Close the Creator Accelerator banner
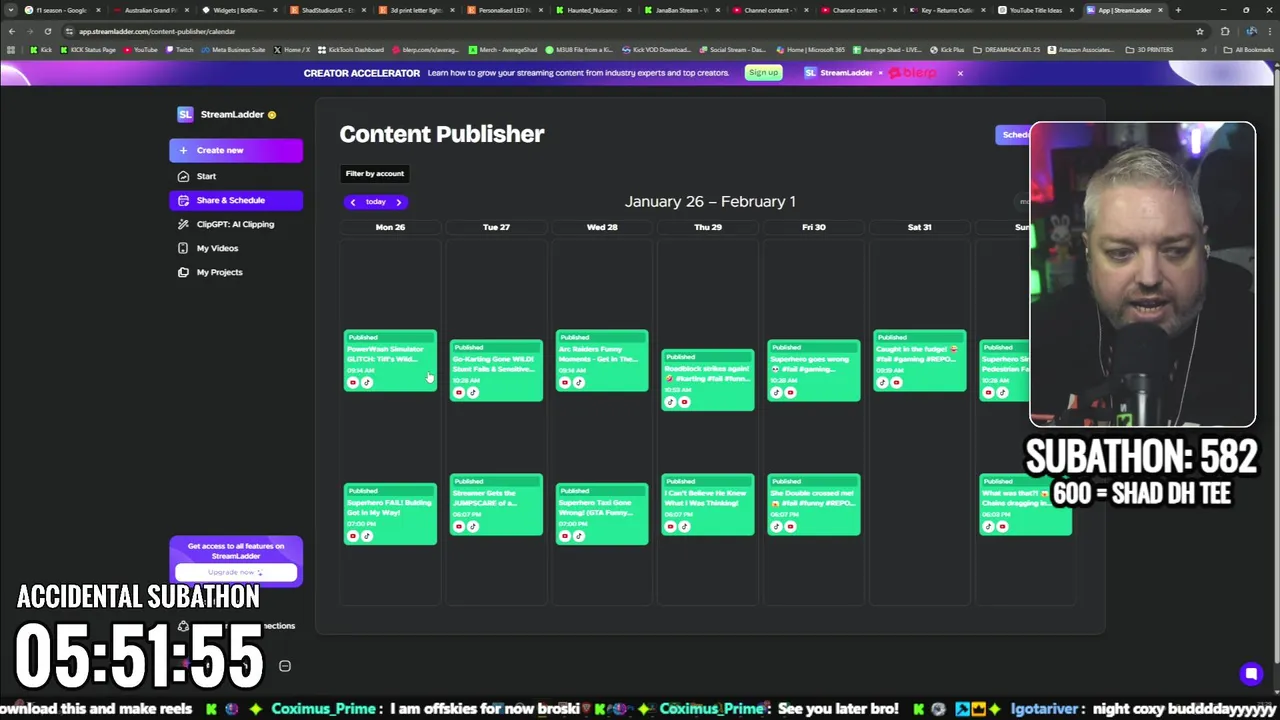 (x=960, y=73)
